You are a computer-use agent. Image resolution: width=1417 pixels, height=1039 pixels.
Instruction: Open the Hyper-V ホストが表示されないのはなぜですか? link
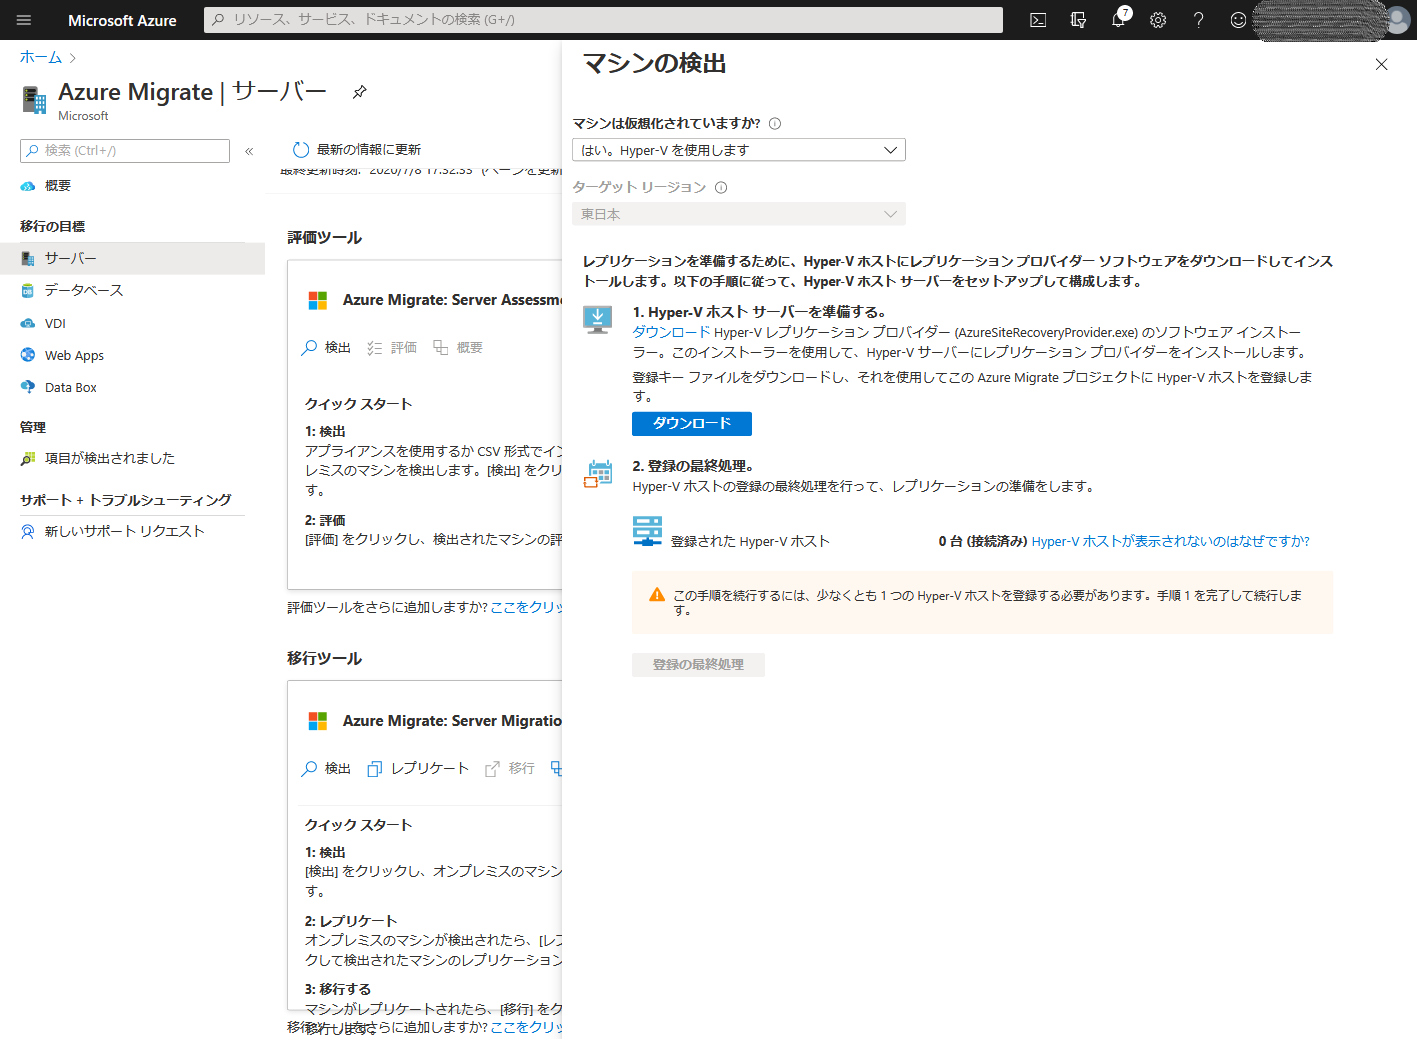click(1170, 541)
